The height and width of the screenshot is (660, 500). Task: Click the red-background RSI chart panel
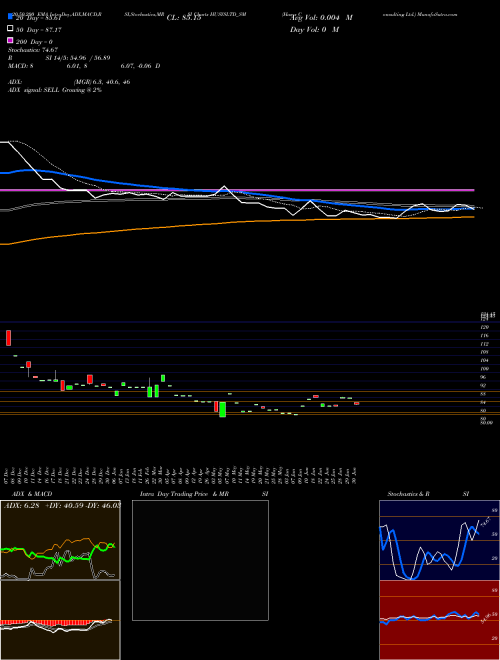tap(439, 620)
